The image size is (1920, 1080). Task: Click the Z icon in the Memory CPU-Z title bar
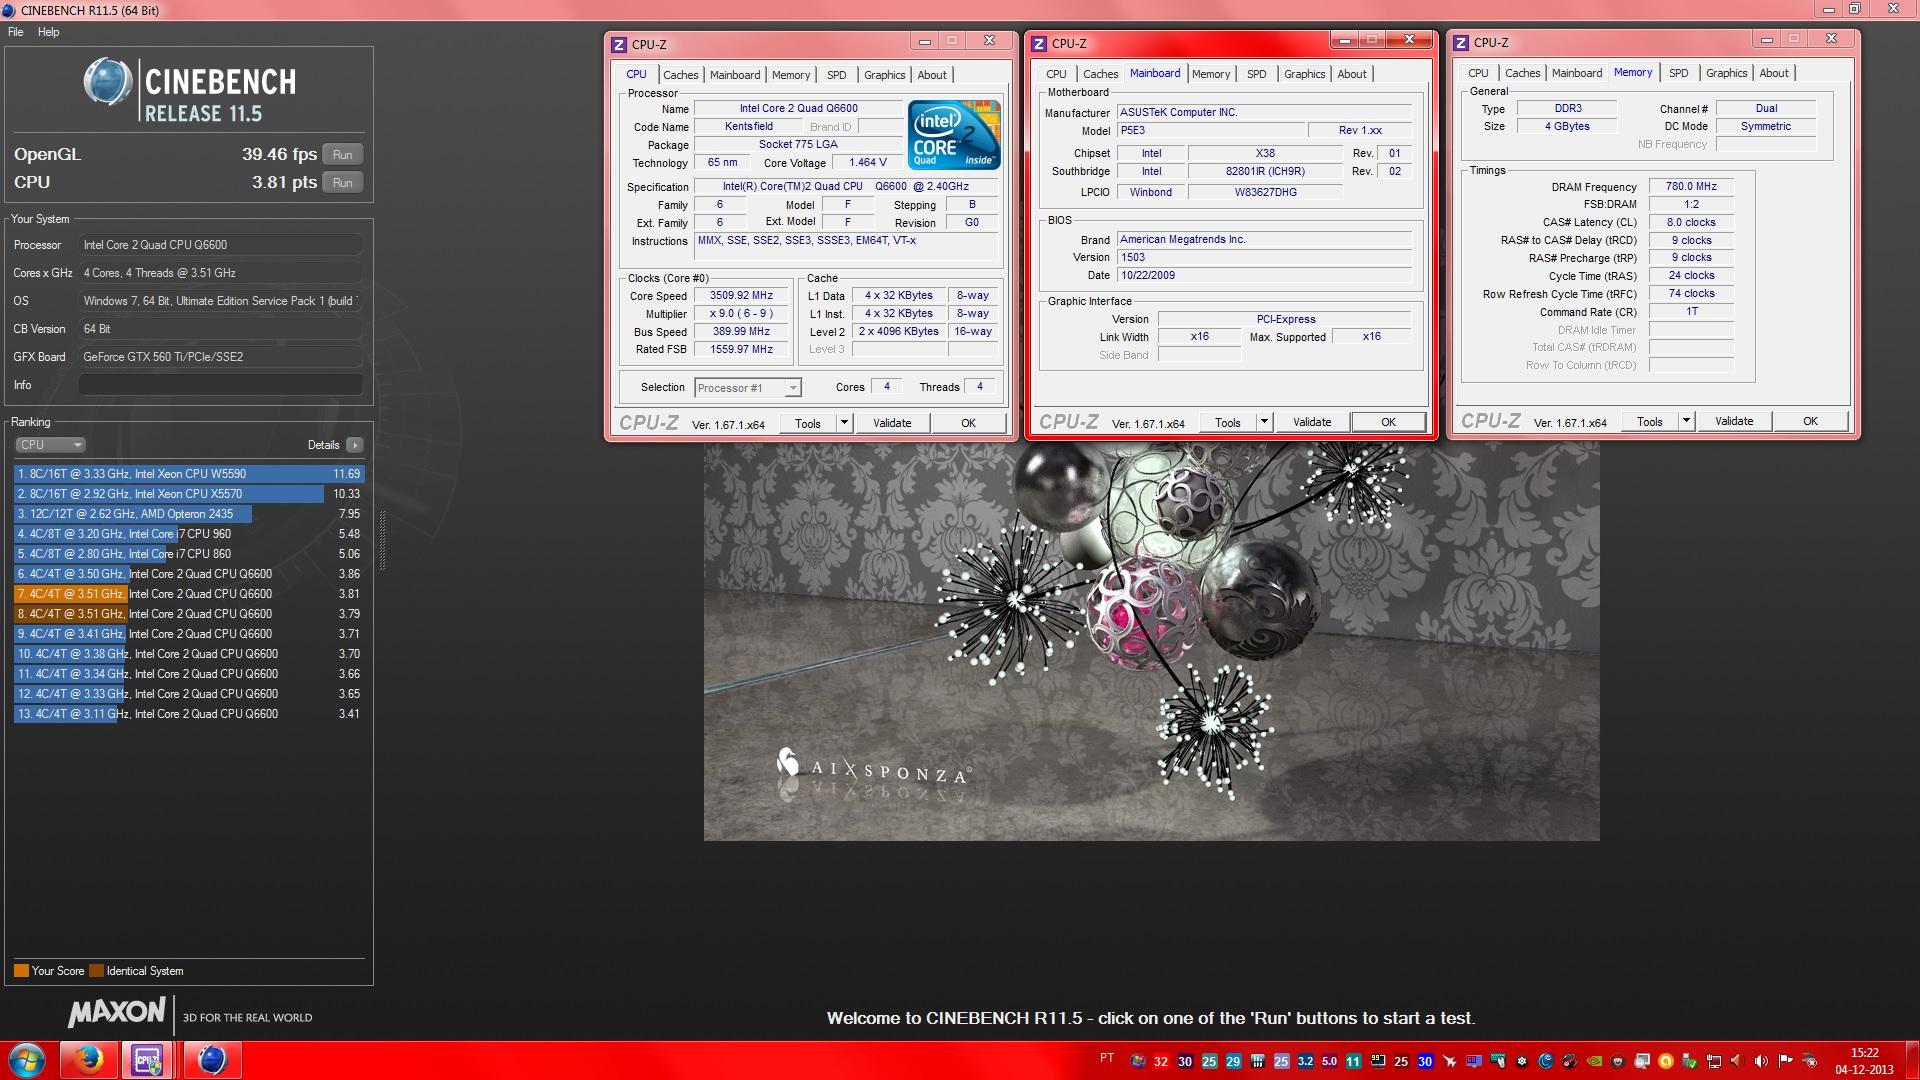pos(1461,42)
